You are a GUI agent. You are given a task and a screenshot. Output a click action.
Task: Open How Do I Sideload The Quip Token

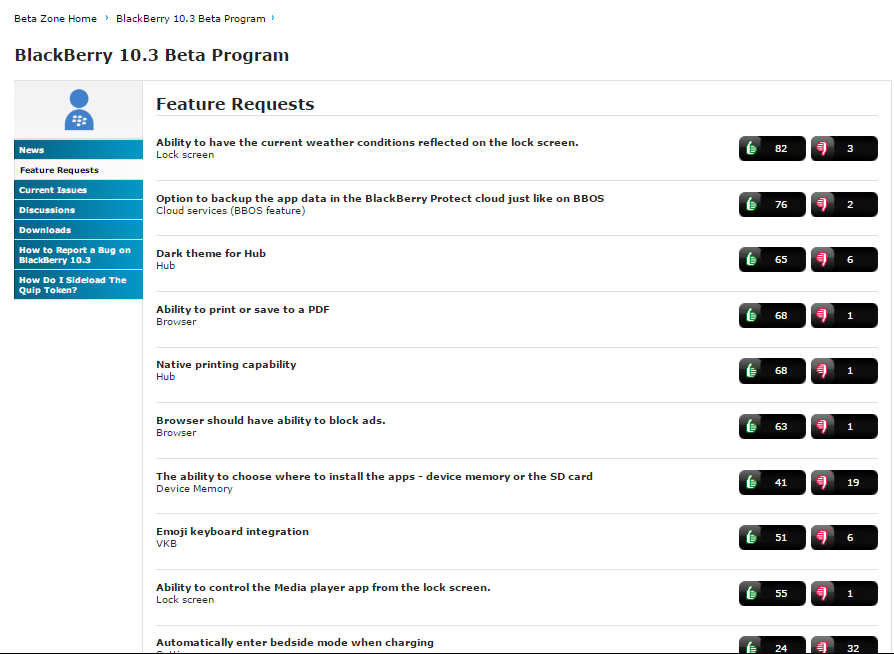(79, 285)
